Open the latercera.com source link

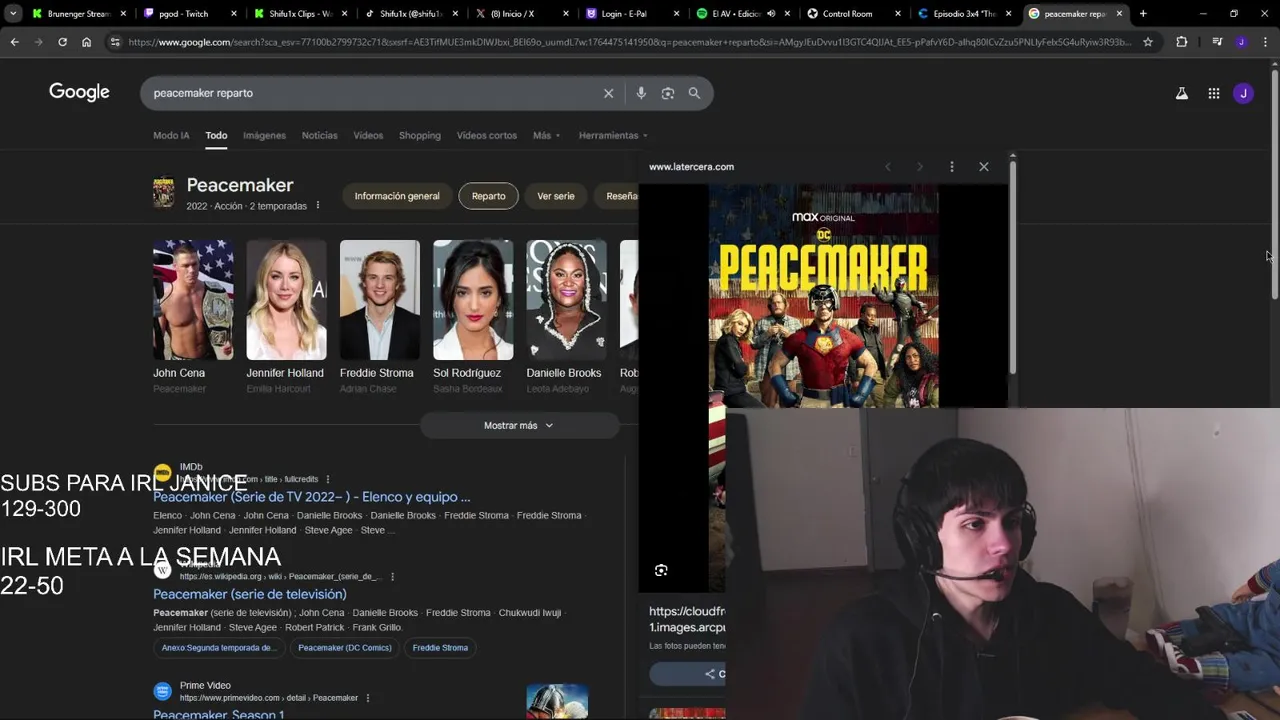point(691,167)
